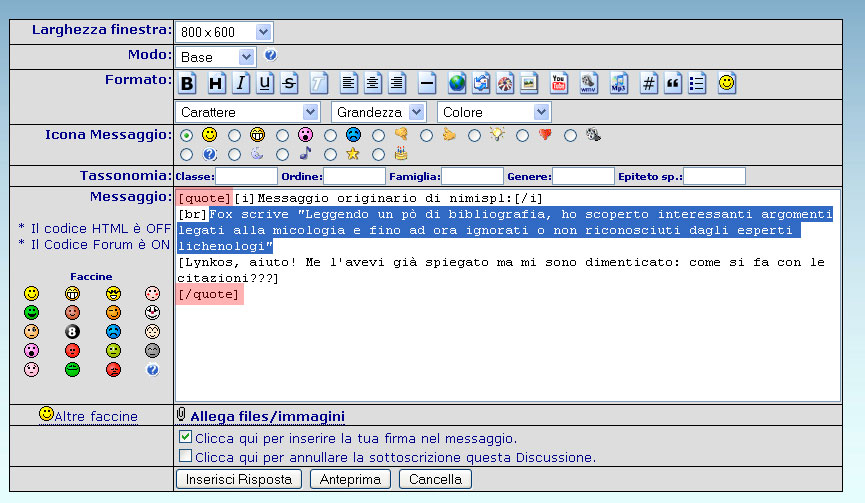Image resolution: width=865 pixels, height=503 pixels.
Task: Insert WMV video file
Action: pyautogui.click(x=589, y=83)
